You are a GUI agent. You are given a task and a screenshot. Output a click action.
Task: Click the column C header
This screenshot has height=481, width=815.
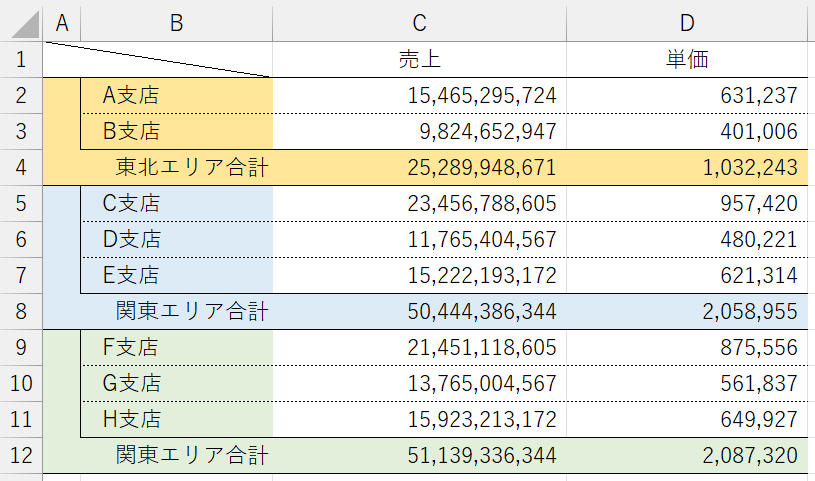[x=419, y=22]
